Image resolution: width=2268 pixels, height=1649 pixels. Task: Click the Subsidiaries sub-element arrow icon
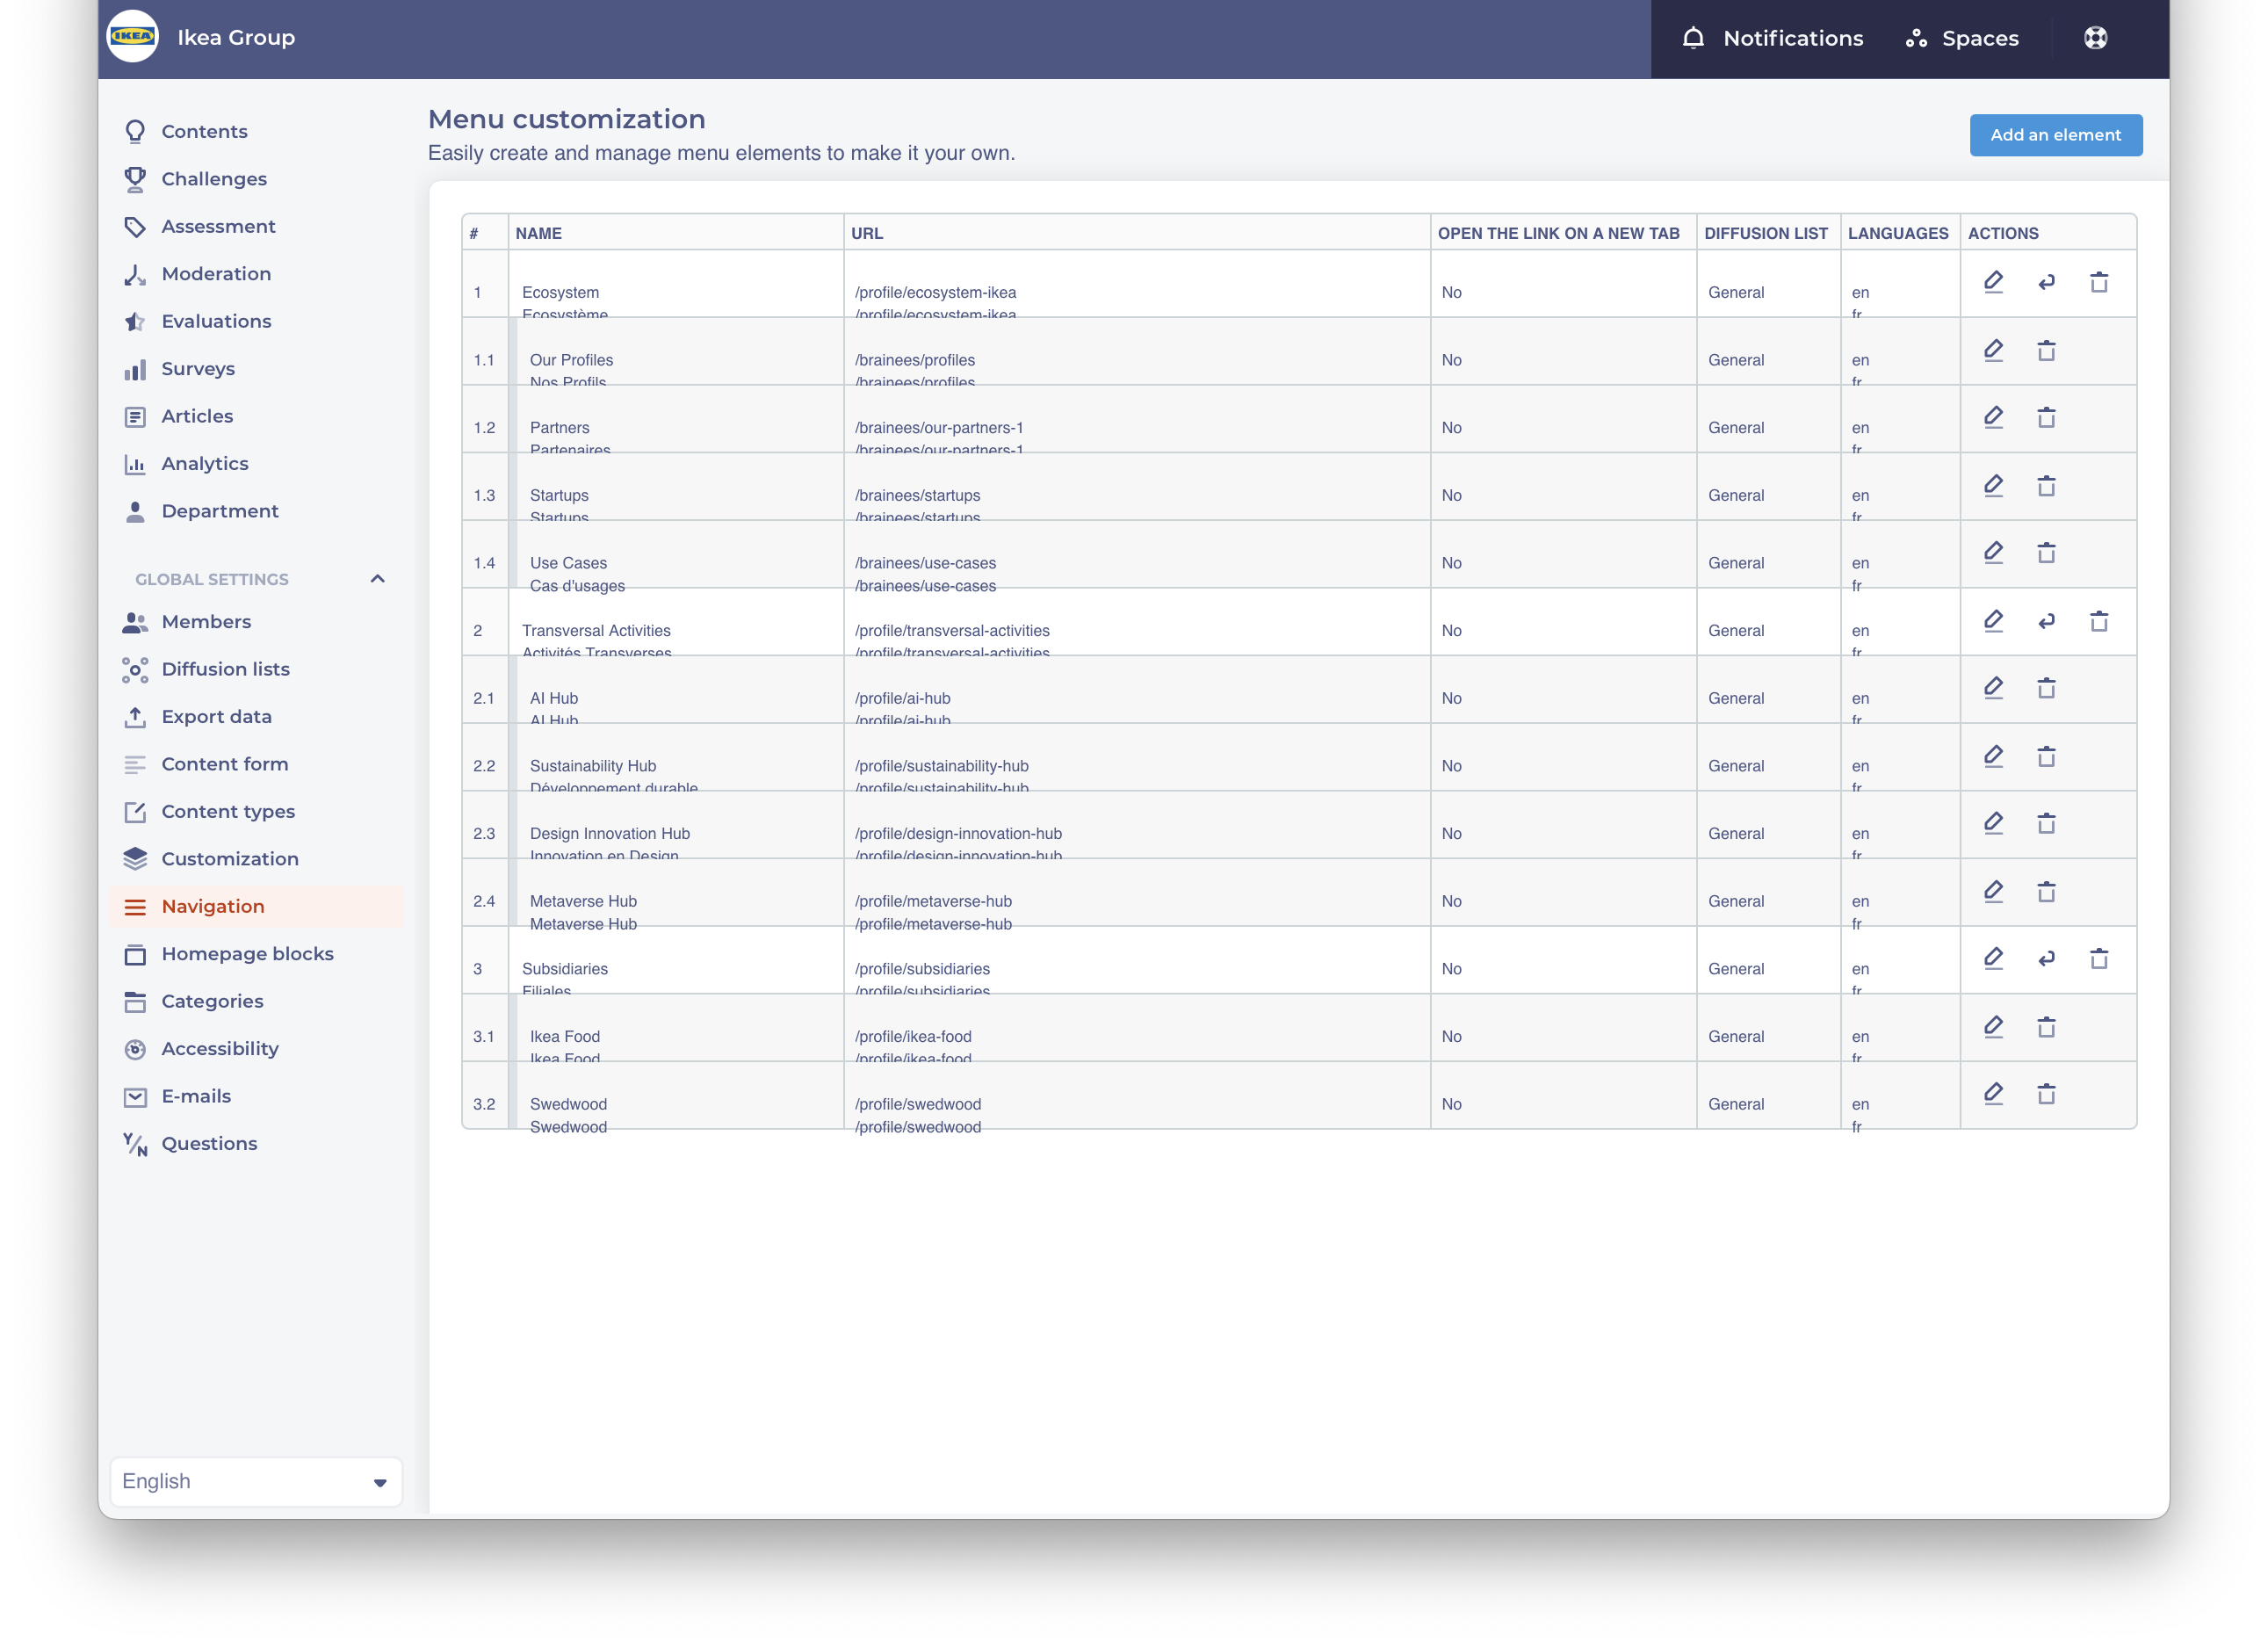click(2046, 959)
